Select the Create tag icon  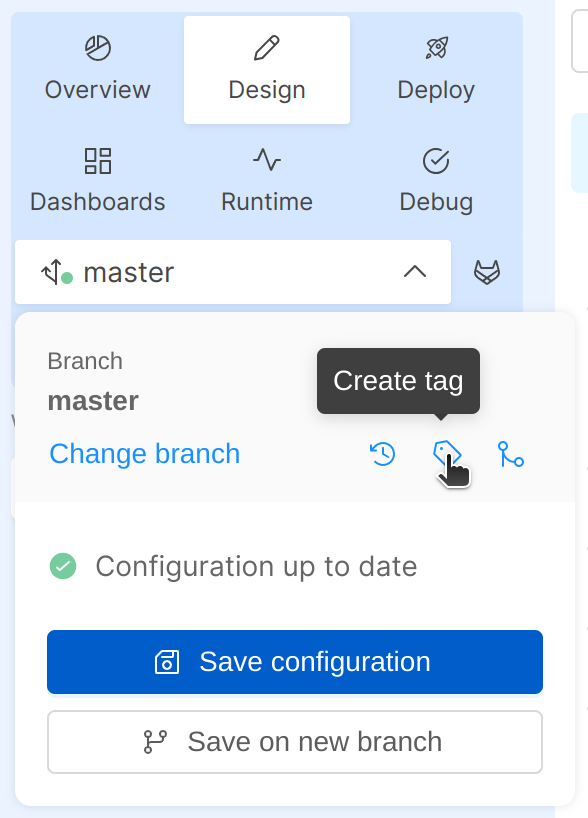(x=449, y=454)
